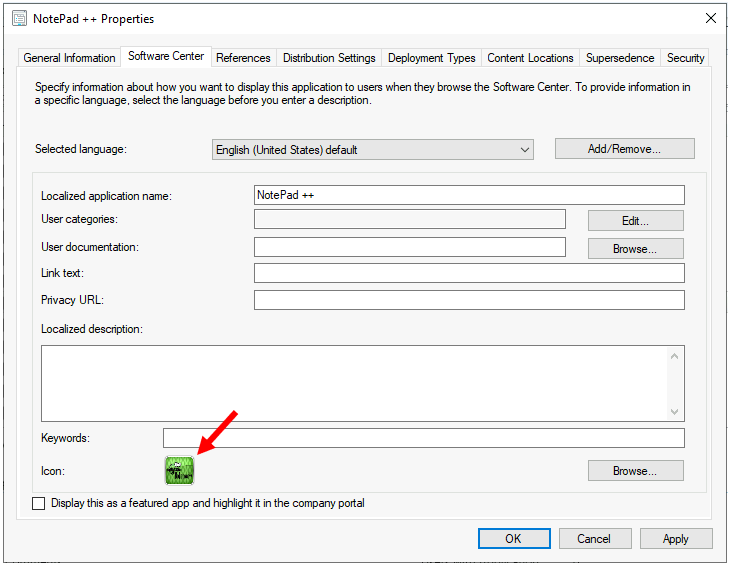Enable the featured app checkbox
The width and height of the screenshot is (732, 567).
pyautogui.click(x=39, y=503)
